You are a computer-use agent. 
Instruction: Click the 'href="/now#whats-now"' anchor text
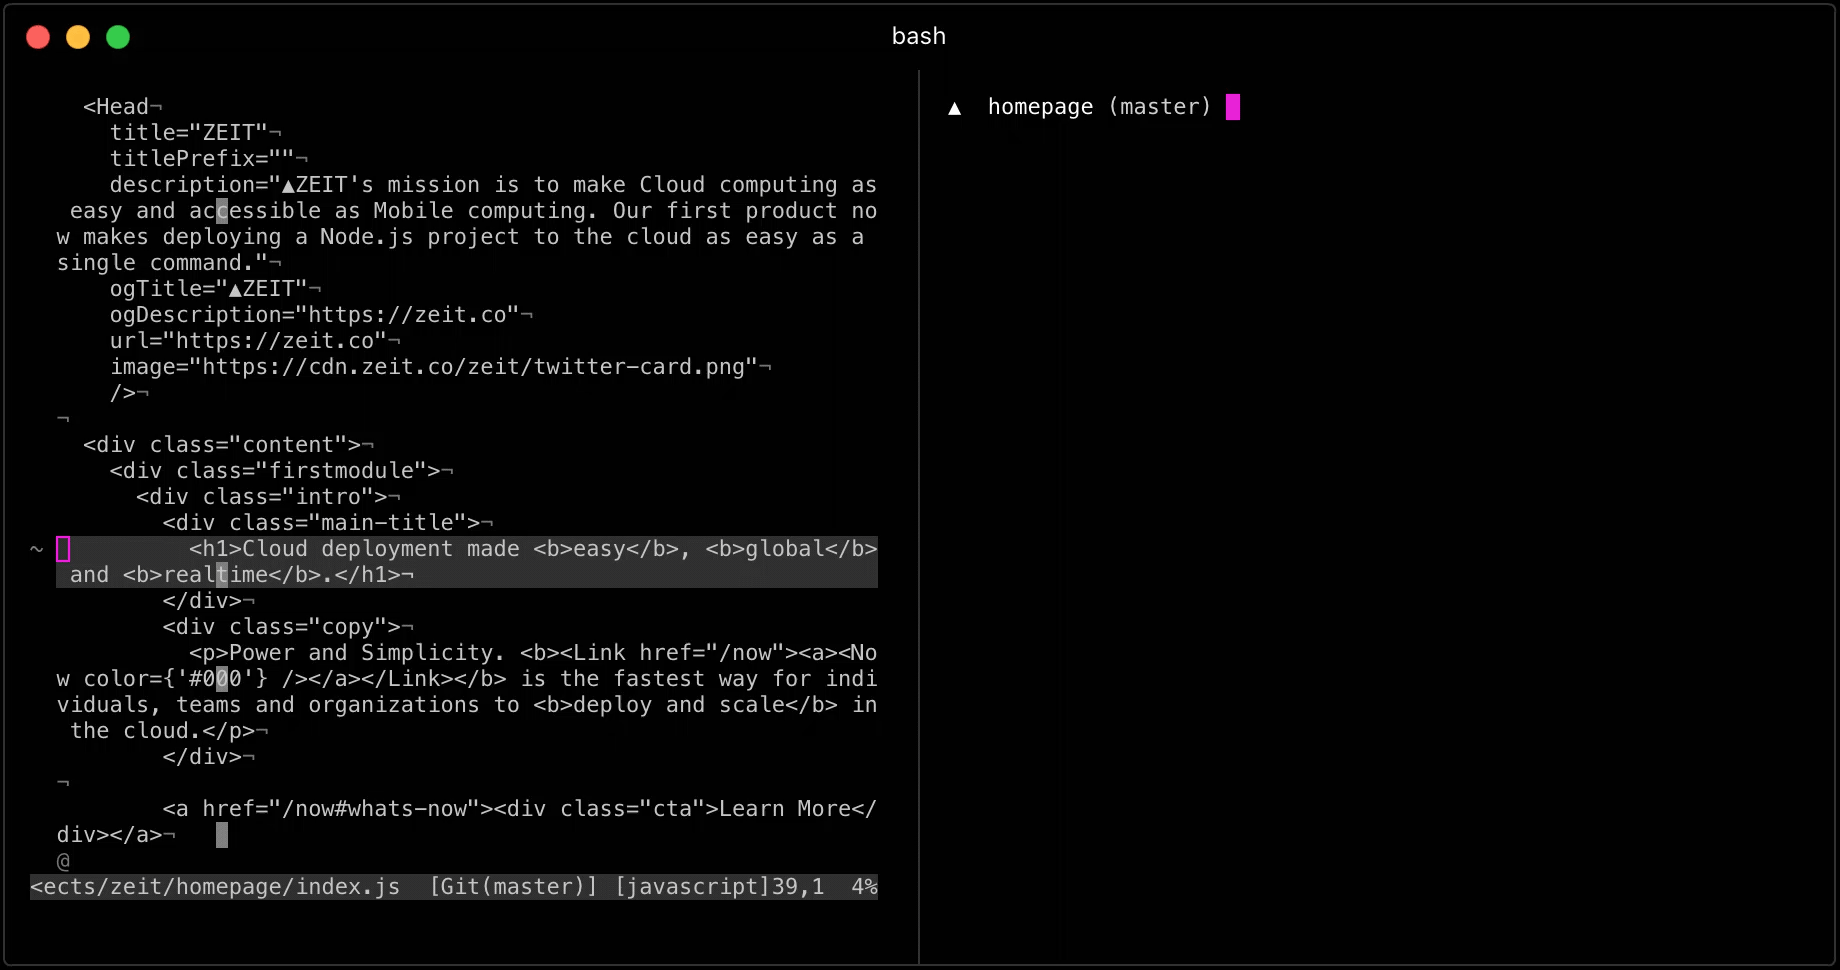(341, 809)
